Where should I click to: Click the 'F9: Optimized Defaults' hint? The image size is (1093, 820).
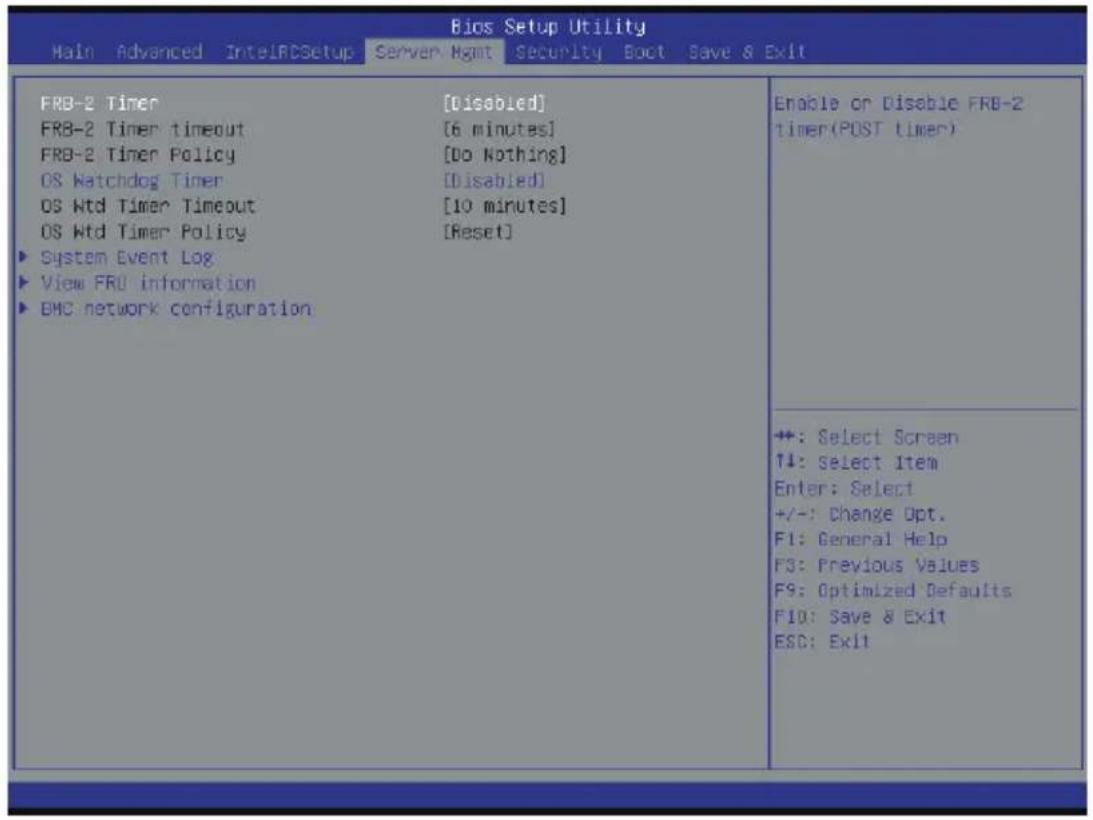[893, 591]
